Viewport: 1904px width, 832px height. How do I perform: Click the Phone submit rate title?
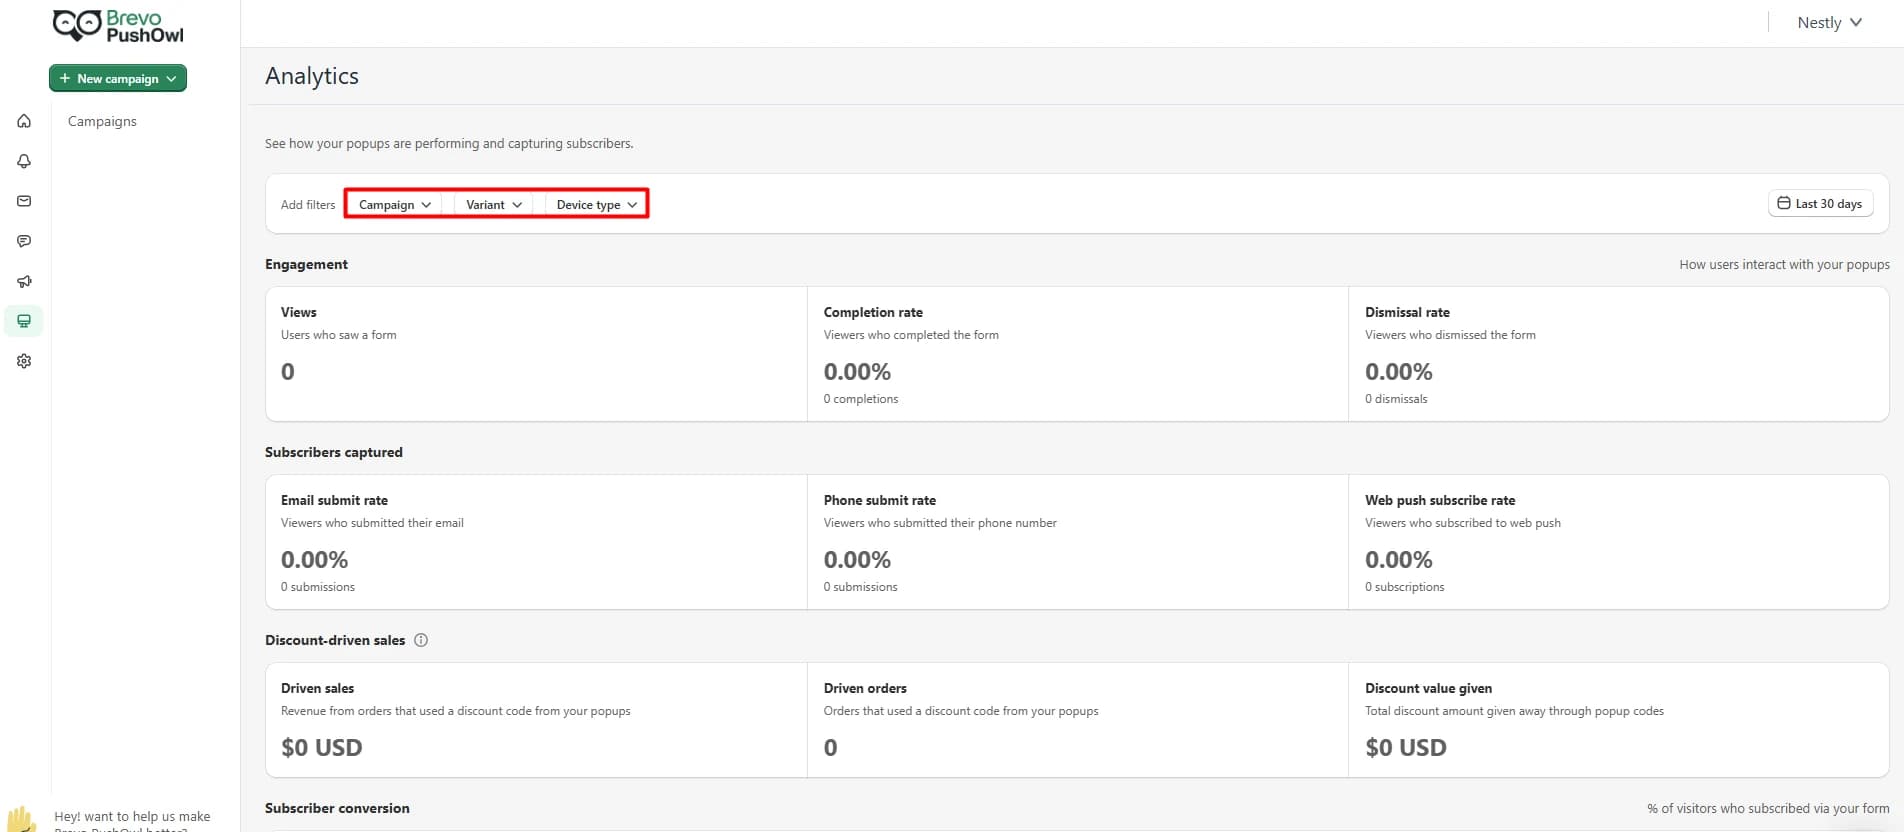point(880,500)
